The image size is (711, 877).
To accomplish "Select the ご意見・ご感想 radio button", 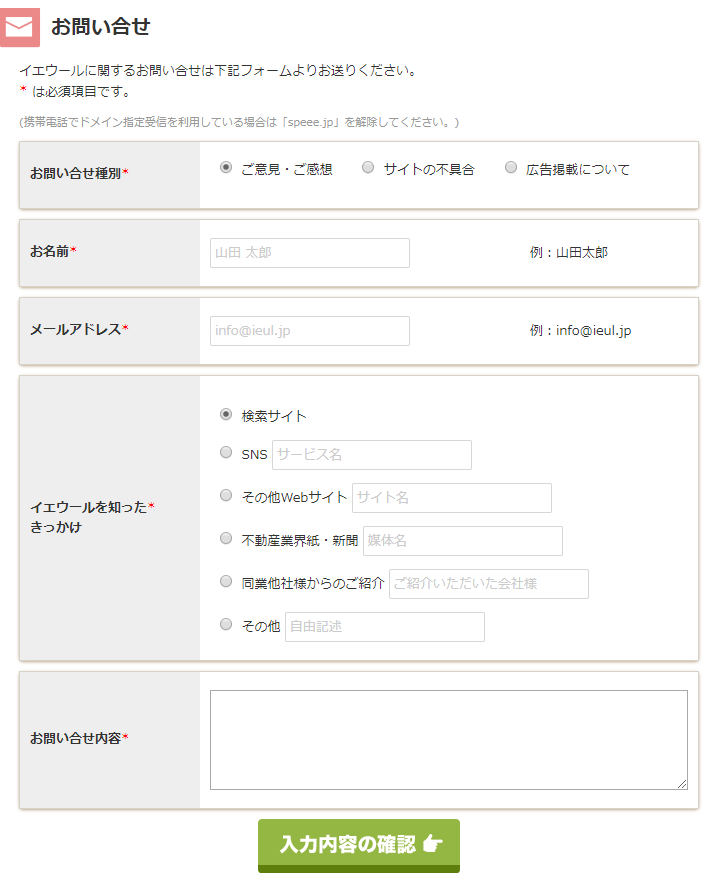I will coord(225,167).
